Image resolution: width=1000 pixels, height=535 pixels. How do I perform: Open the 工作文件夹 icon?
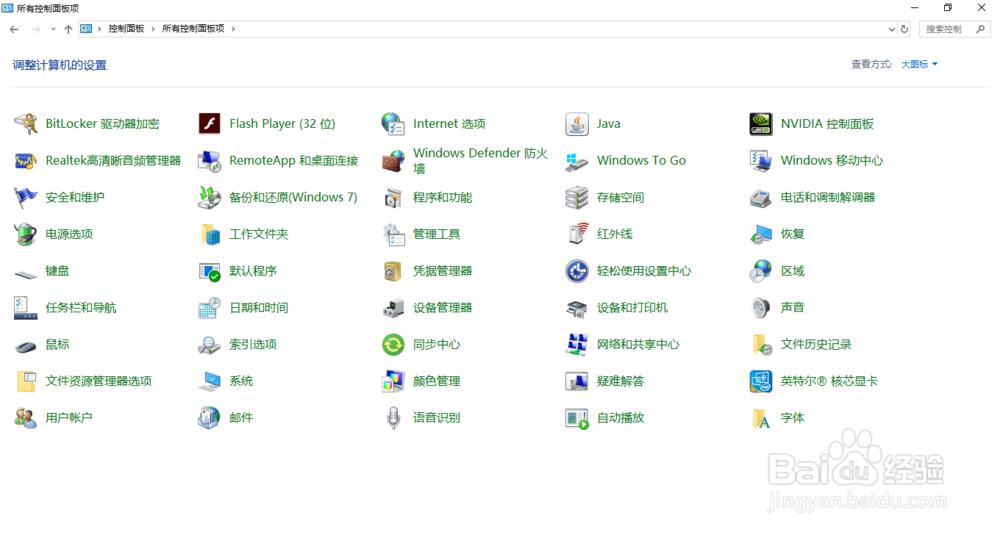click(x=209, y=234)
